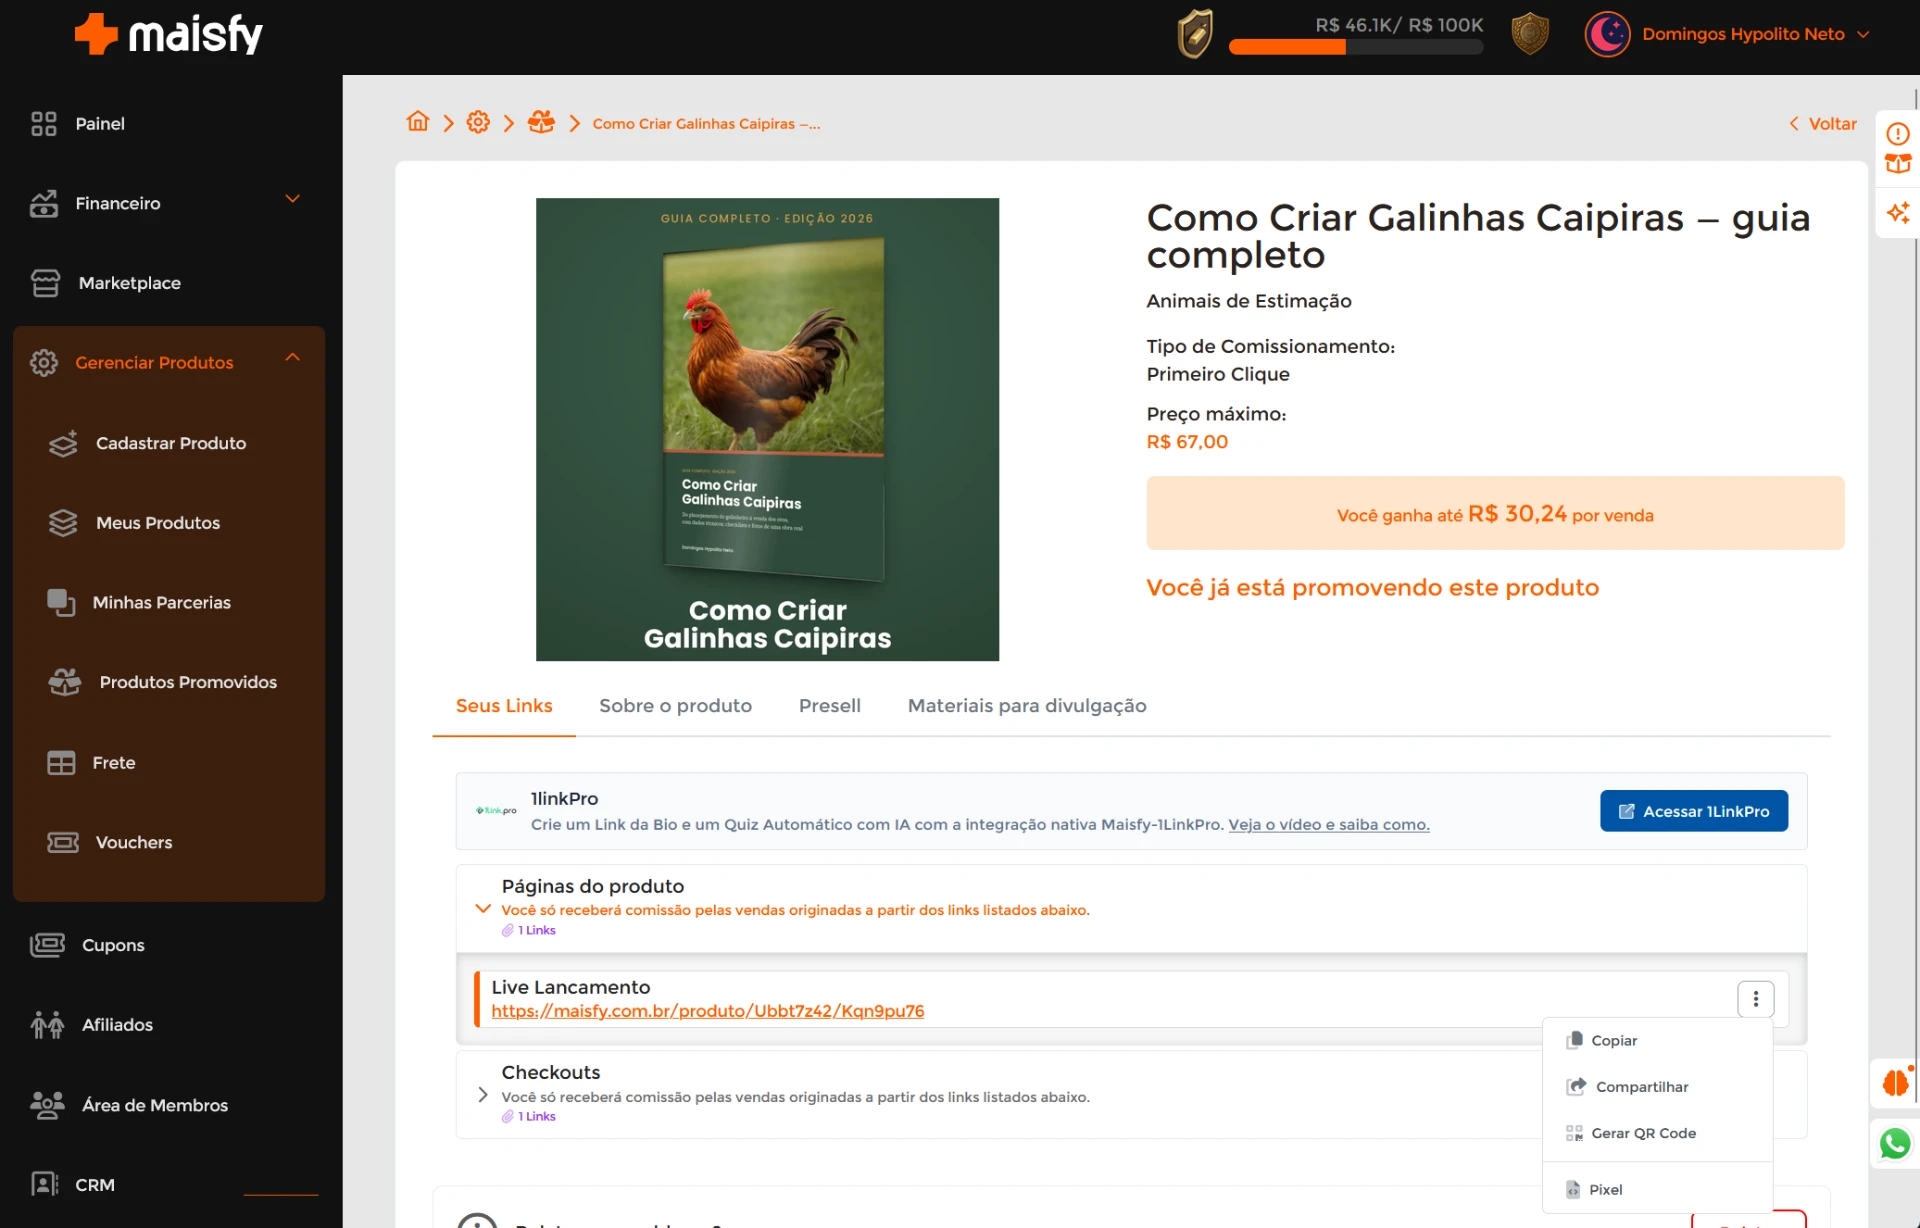Click Voltar to go back
This screenshot has height=1228, width=1920.
(1822, 124)
